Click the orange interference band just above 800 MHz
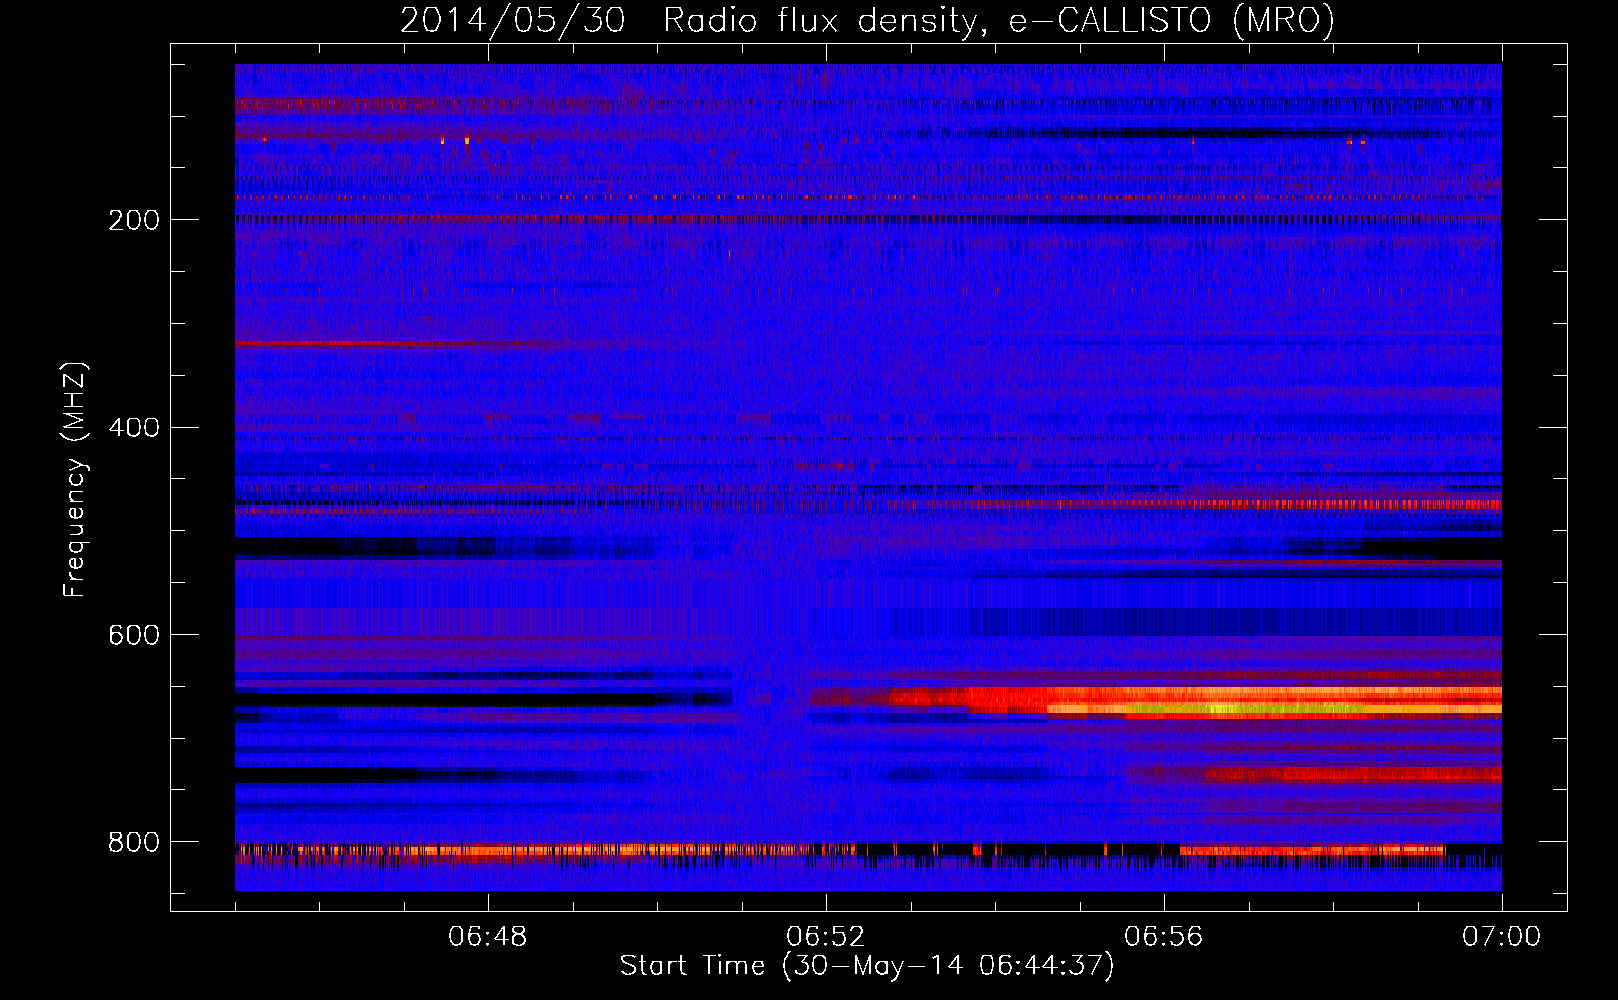 click(x=545, y=851)
